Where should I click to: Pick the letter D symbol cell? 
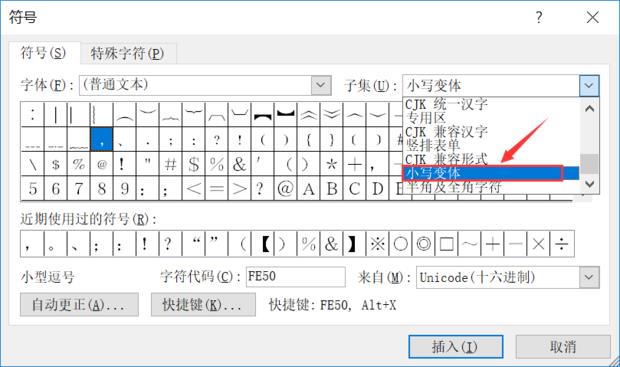tap(377, 189)
